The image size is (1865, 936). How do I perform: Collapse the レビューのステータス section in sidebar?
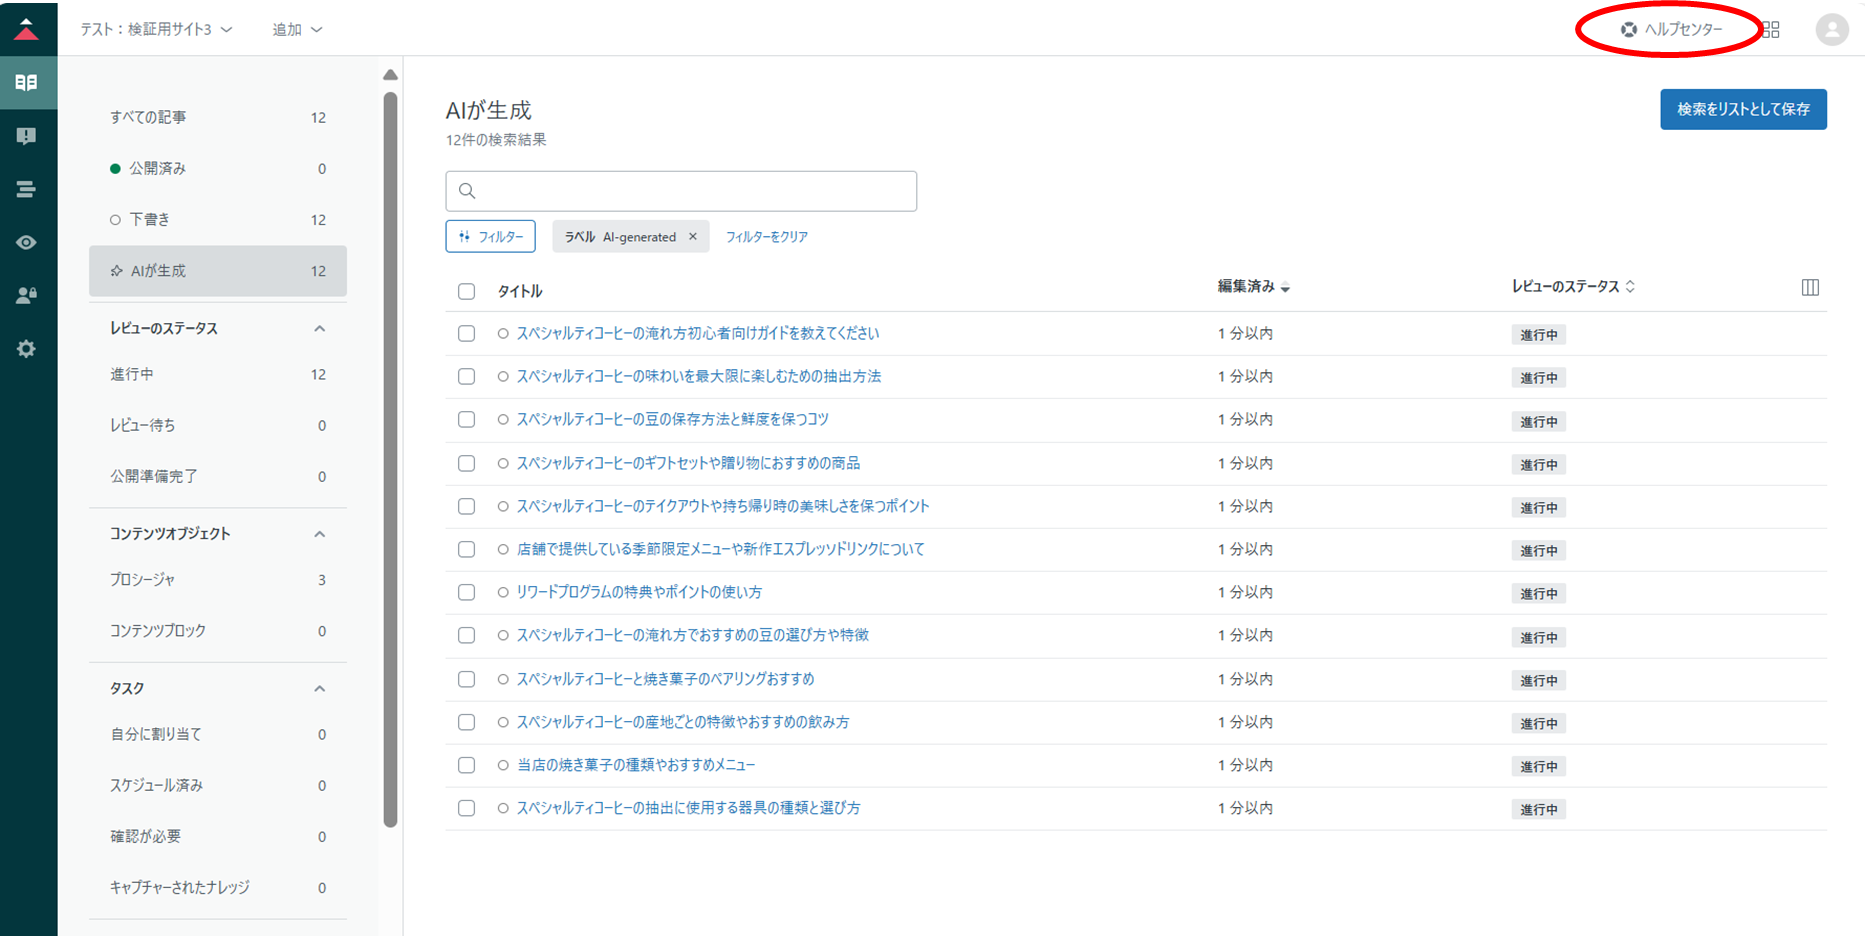pyautogui.click(x=319, y=329)
